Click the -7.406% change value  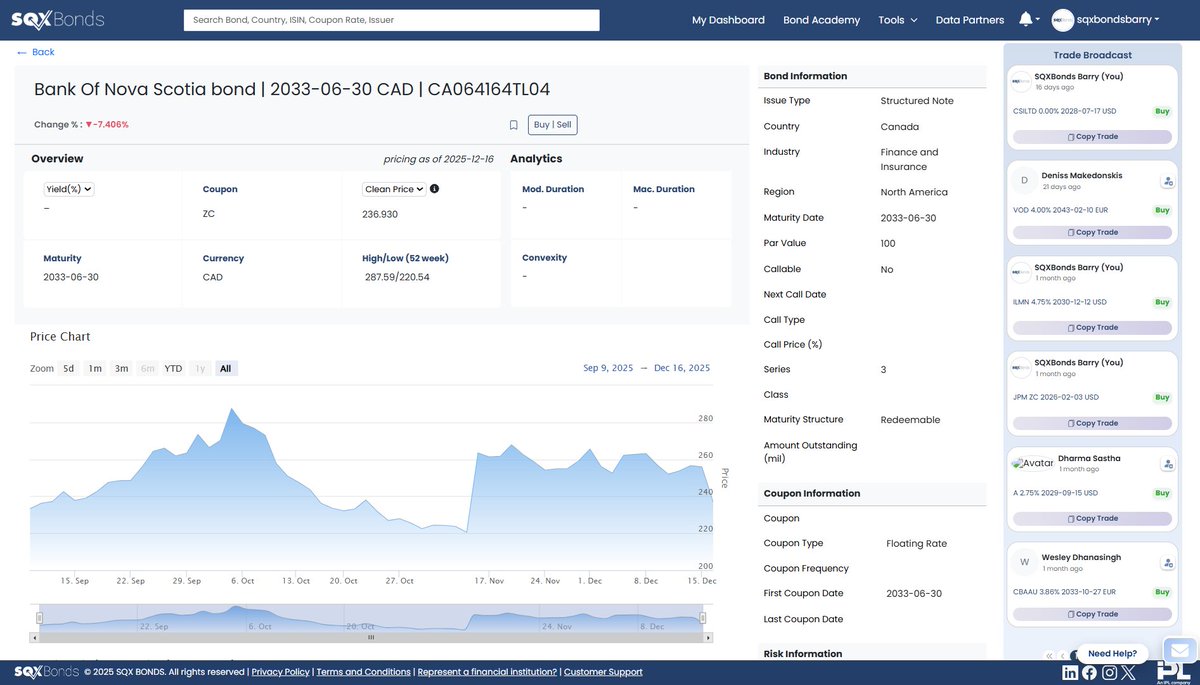(x=110, y=125)
